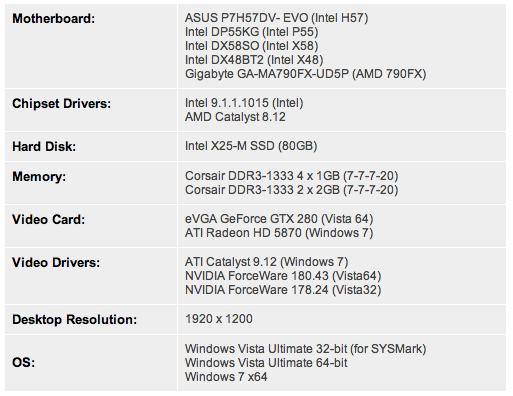Viewport: 513px width, 396px height.
Task: Click the Corsair 4 x 1GB entry
Action: click(292, 176)
